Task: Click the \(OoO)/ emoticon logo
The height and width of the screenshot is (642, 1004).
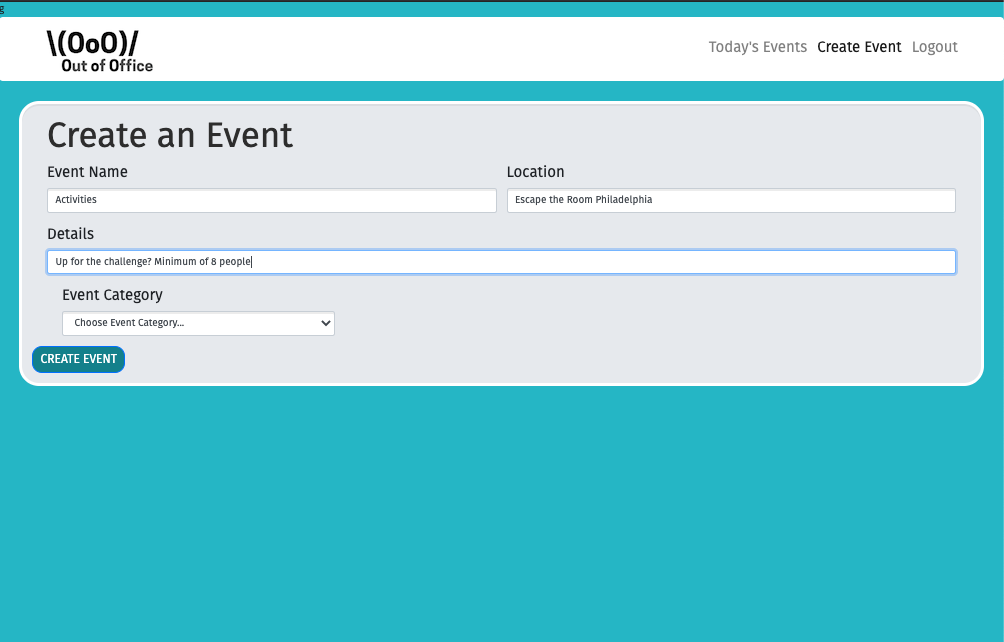Action: (x=92, y=44)
